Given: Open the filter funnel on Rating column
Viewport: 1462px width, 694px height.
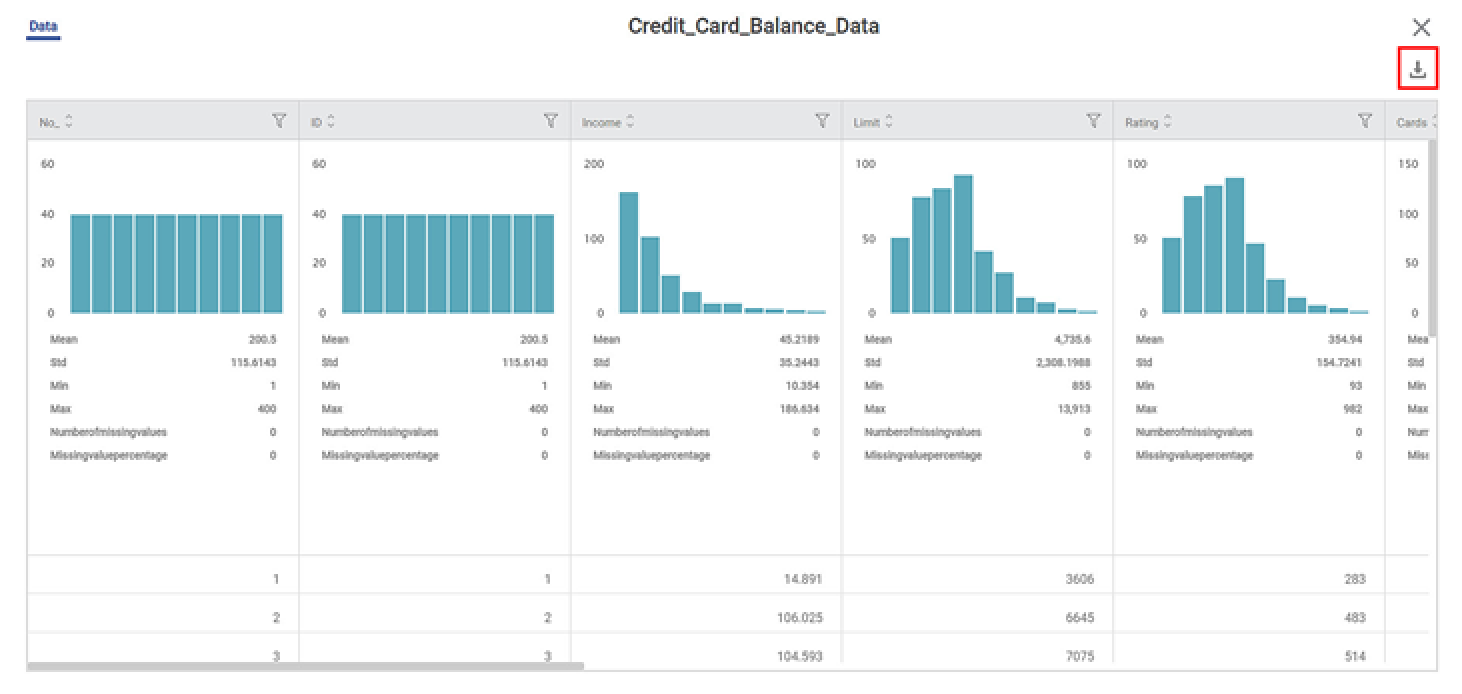Looking at the screenshot, I should coord(1366,121).
